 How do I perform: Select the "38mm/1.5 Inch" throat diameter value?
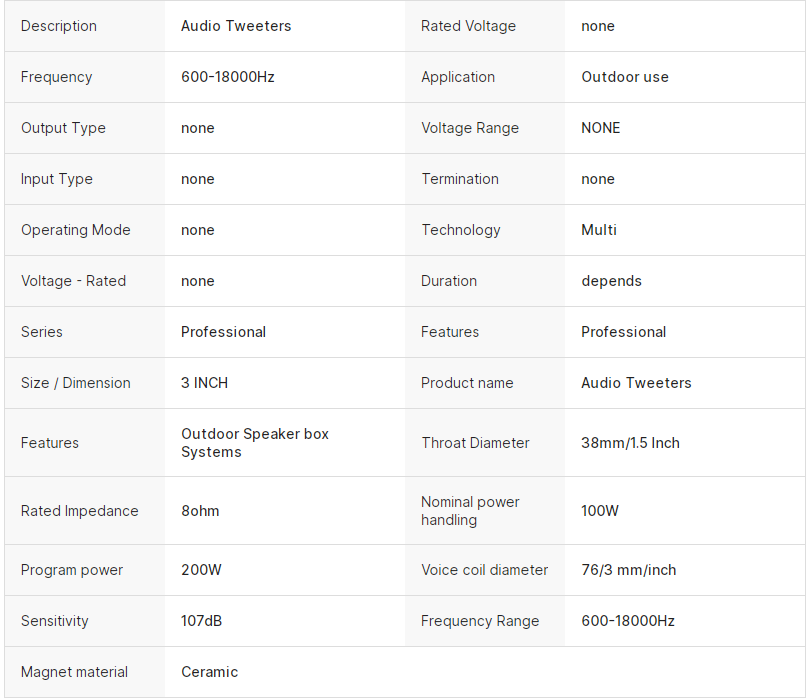coord(630,443)
